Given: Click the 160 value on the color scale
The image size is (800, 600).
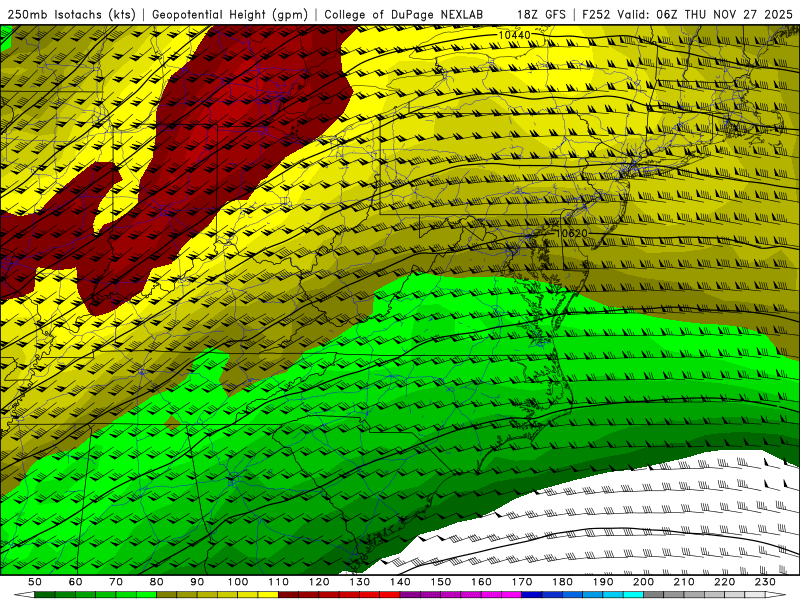Looking at the screenshot, I should (481, 582).
